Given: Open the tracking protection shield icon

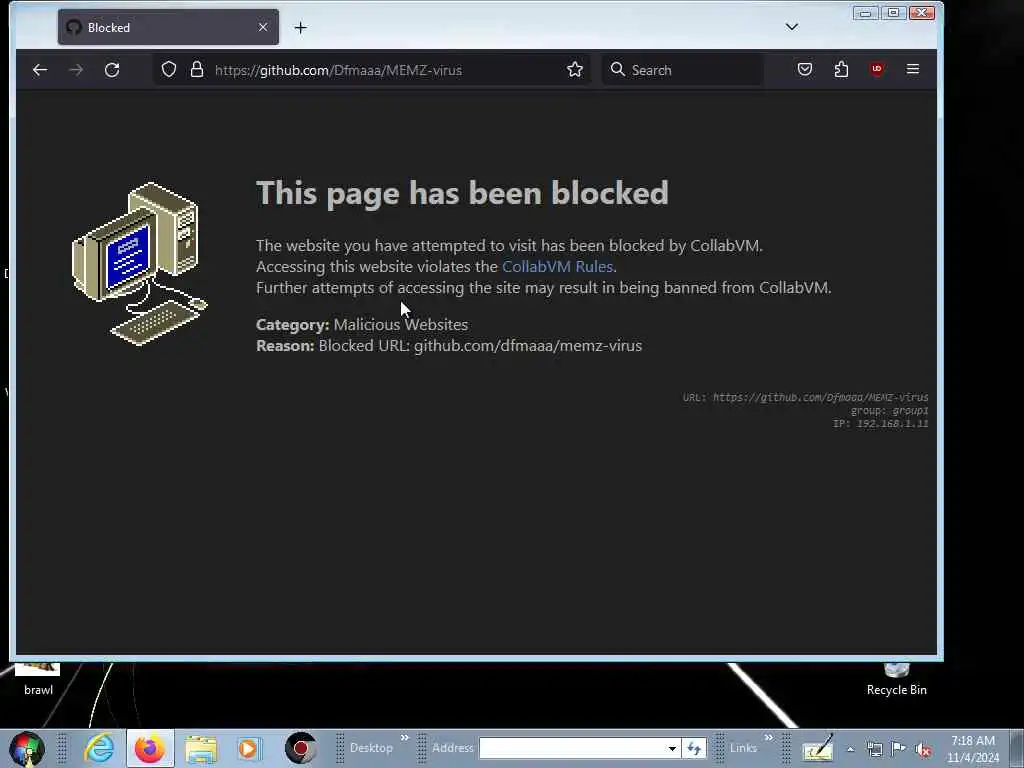Looking at the screenshot, I should click(168, 69).
